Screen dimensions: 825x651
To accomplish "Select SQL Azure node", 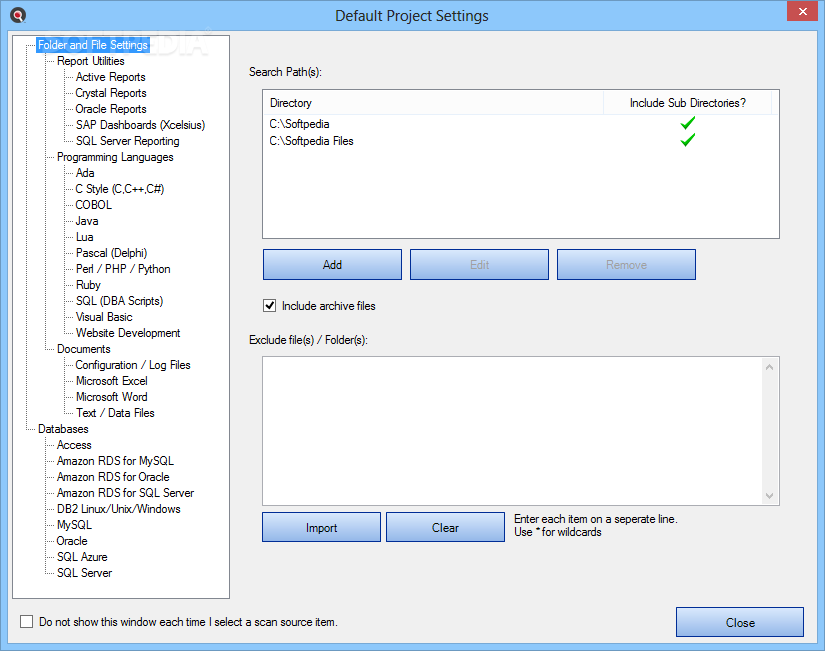I will 82,557.
